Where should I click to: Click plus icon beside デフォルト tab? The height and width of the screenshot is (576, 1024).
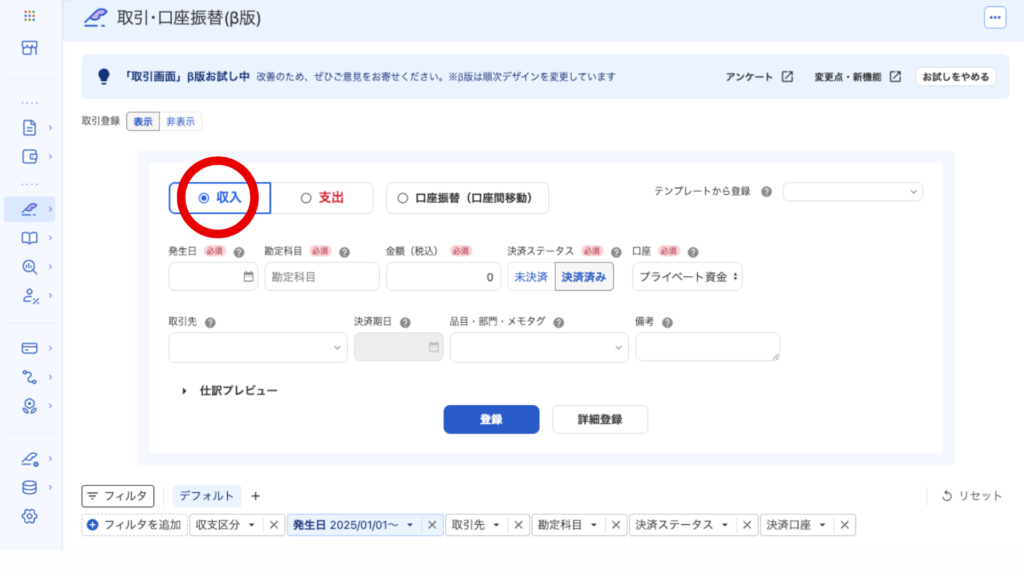click(x=255, y=496)
